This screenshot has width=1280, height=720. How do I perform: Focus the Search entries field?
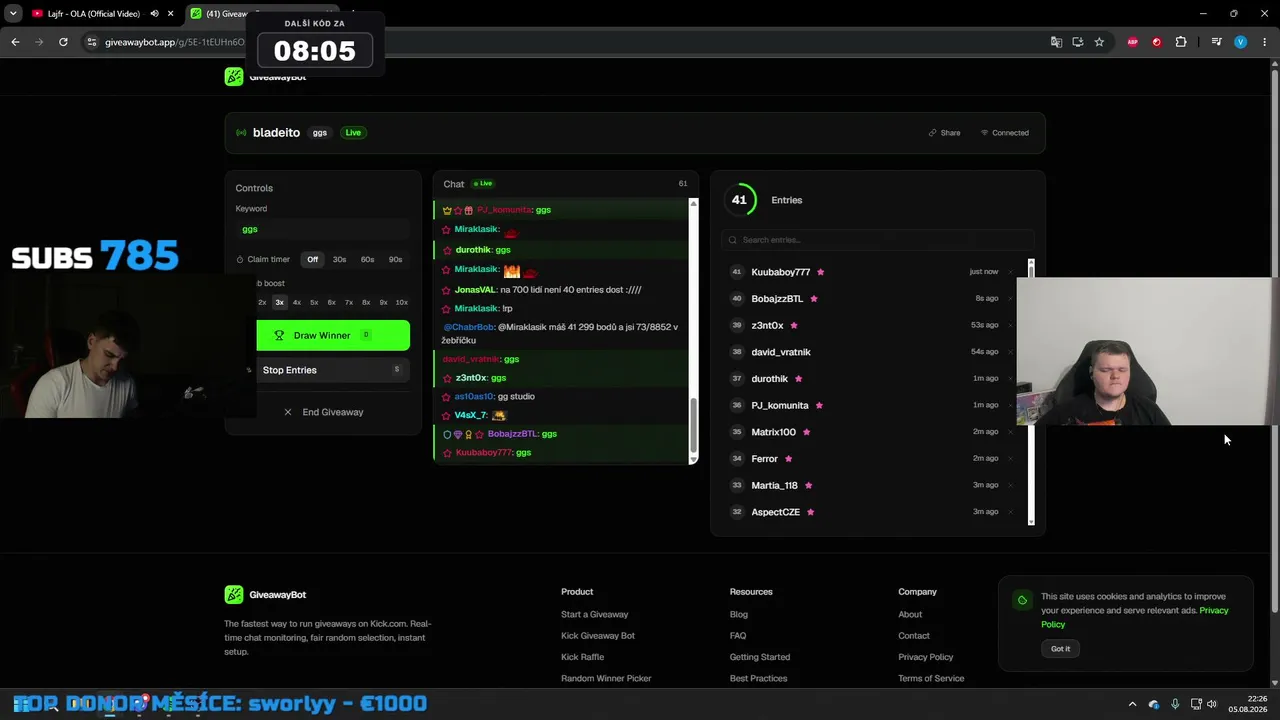(x=877, y=240)
